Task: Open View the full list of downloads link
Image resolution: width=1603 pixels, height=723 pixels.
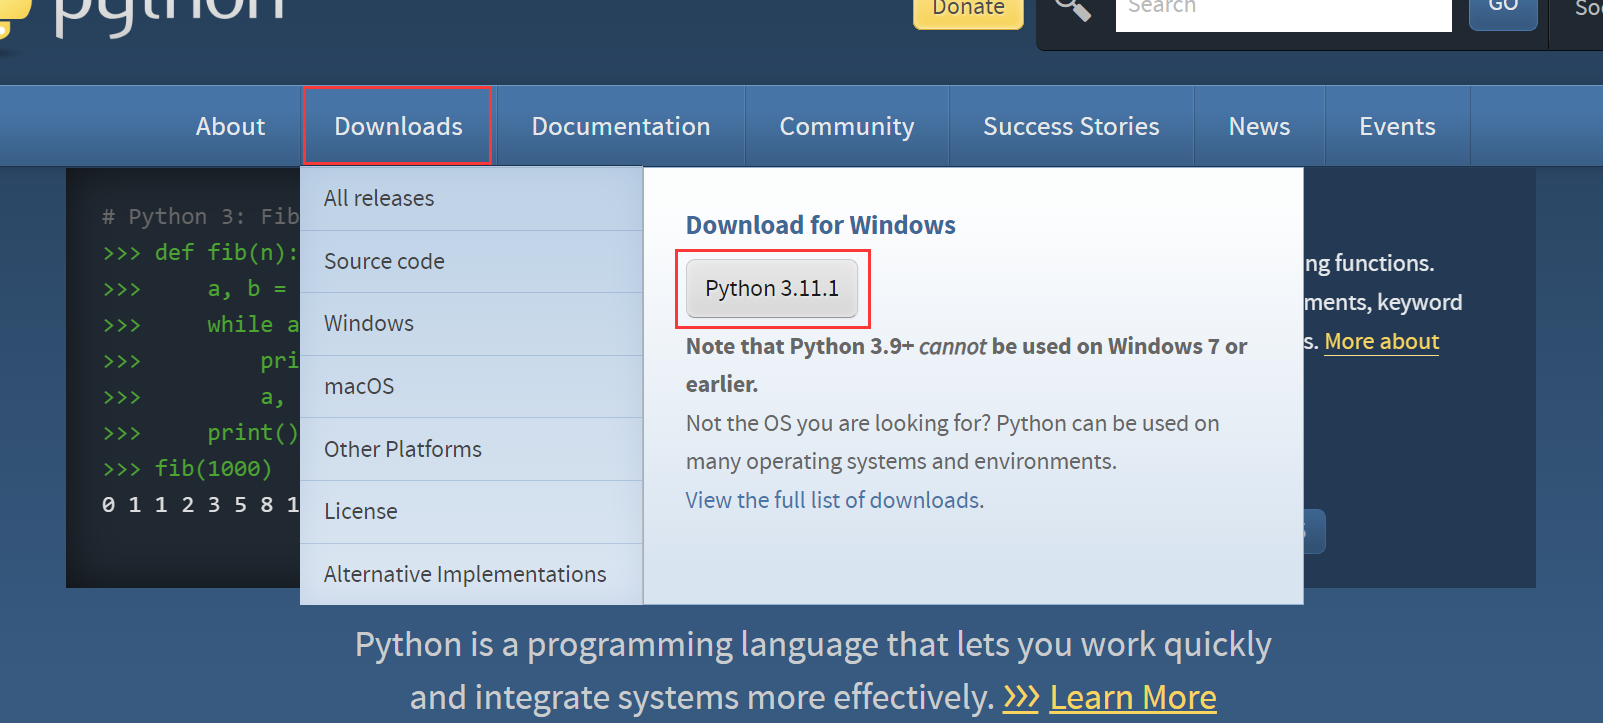Action: click(833, 500)
